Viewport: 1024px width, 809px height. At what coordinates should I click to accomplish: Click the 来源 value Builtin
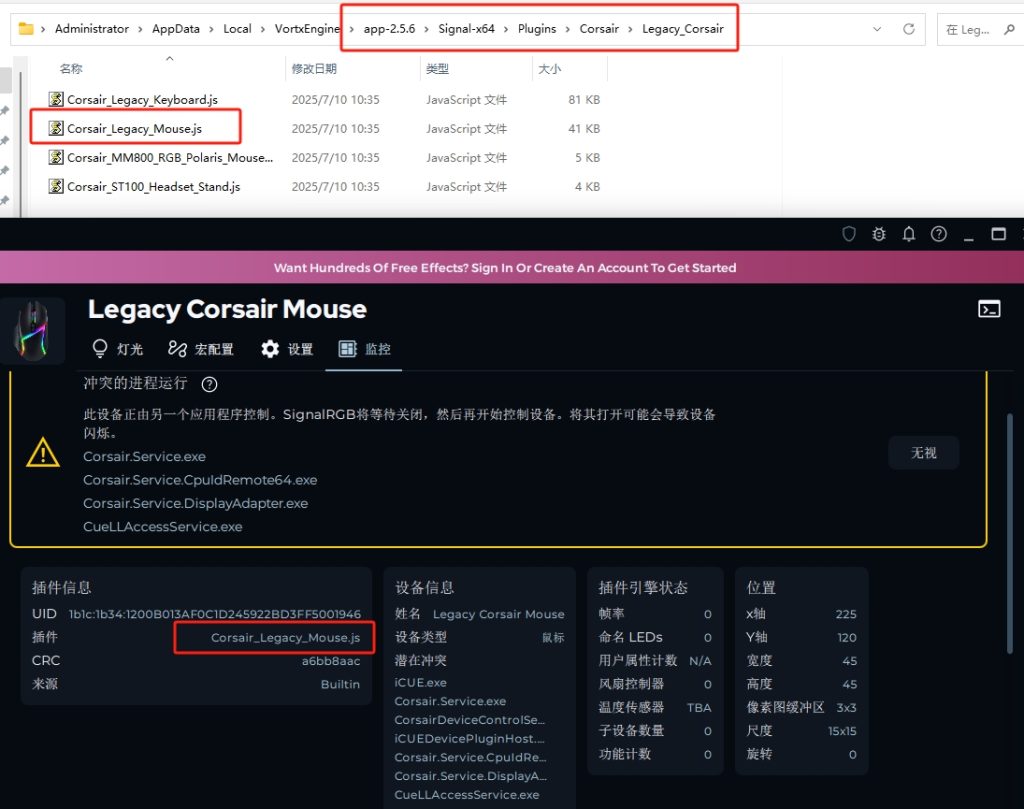click(x=340, y=684)
